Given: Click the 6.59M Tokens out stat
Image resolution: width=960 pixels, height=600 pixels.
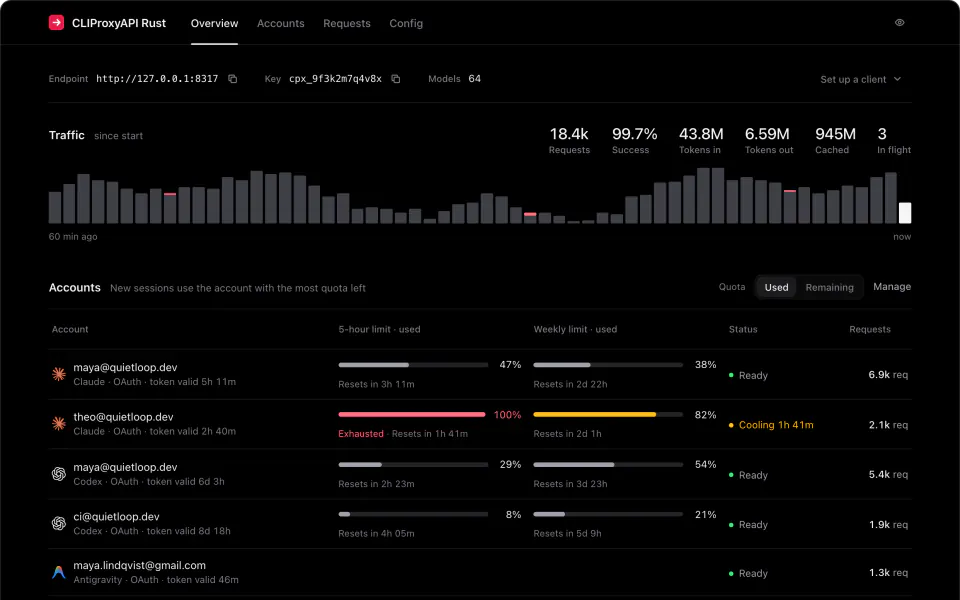Looking at the screenshot, I should click(769, 140).
